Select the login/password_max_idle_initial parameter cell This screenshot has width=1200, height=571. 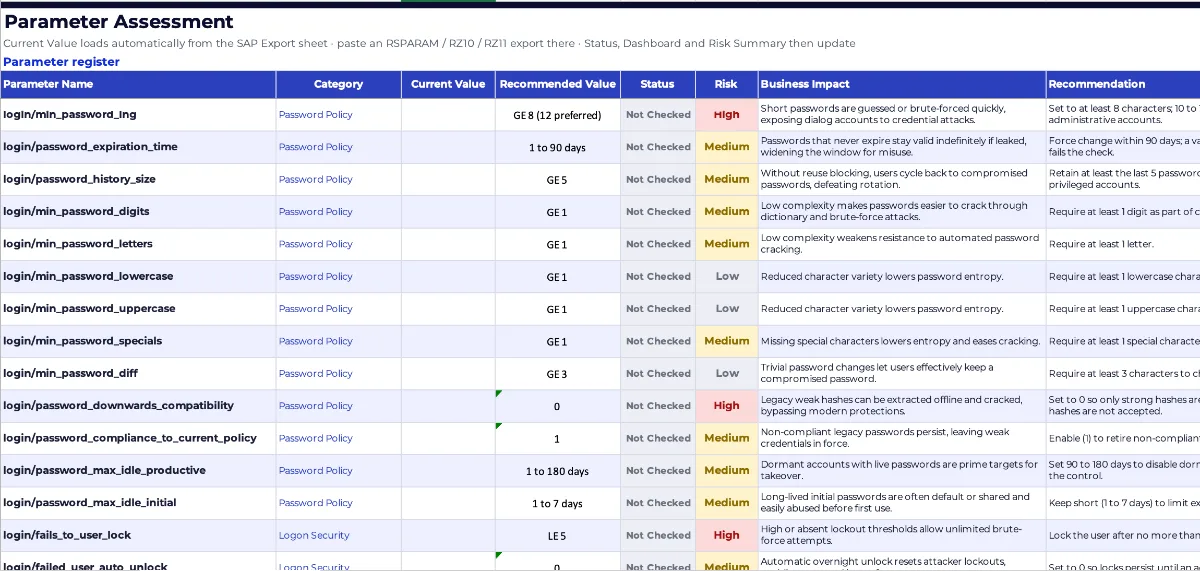click(138, 503)
